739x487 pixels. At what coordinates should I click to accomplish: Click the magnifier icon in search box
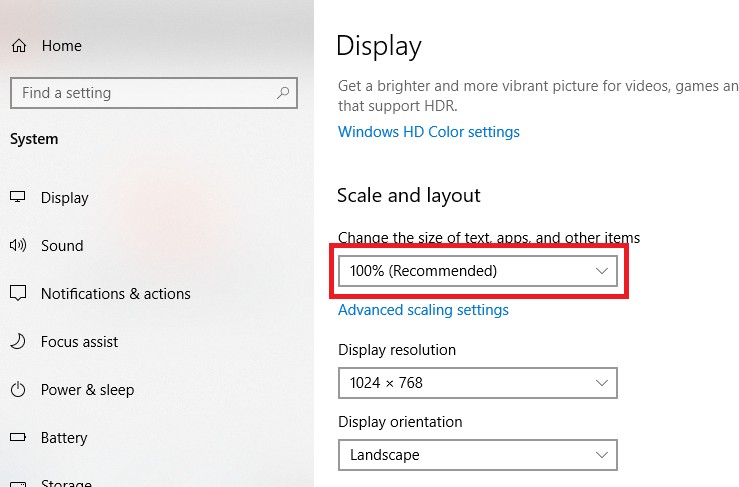pos(283,93)
